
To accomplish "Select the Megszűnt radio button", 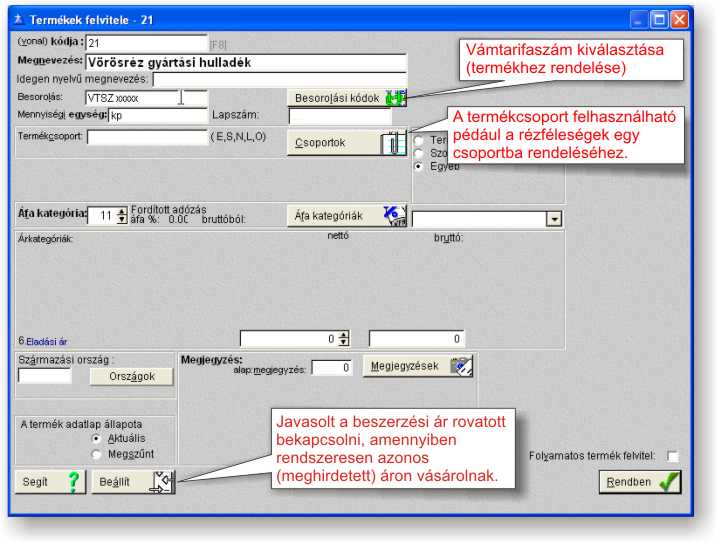I will click(x=96, y=454).
